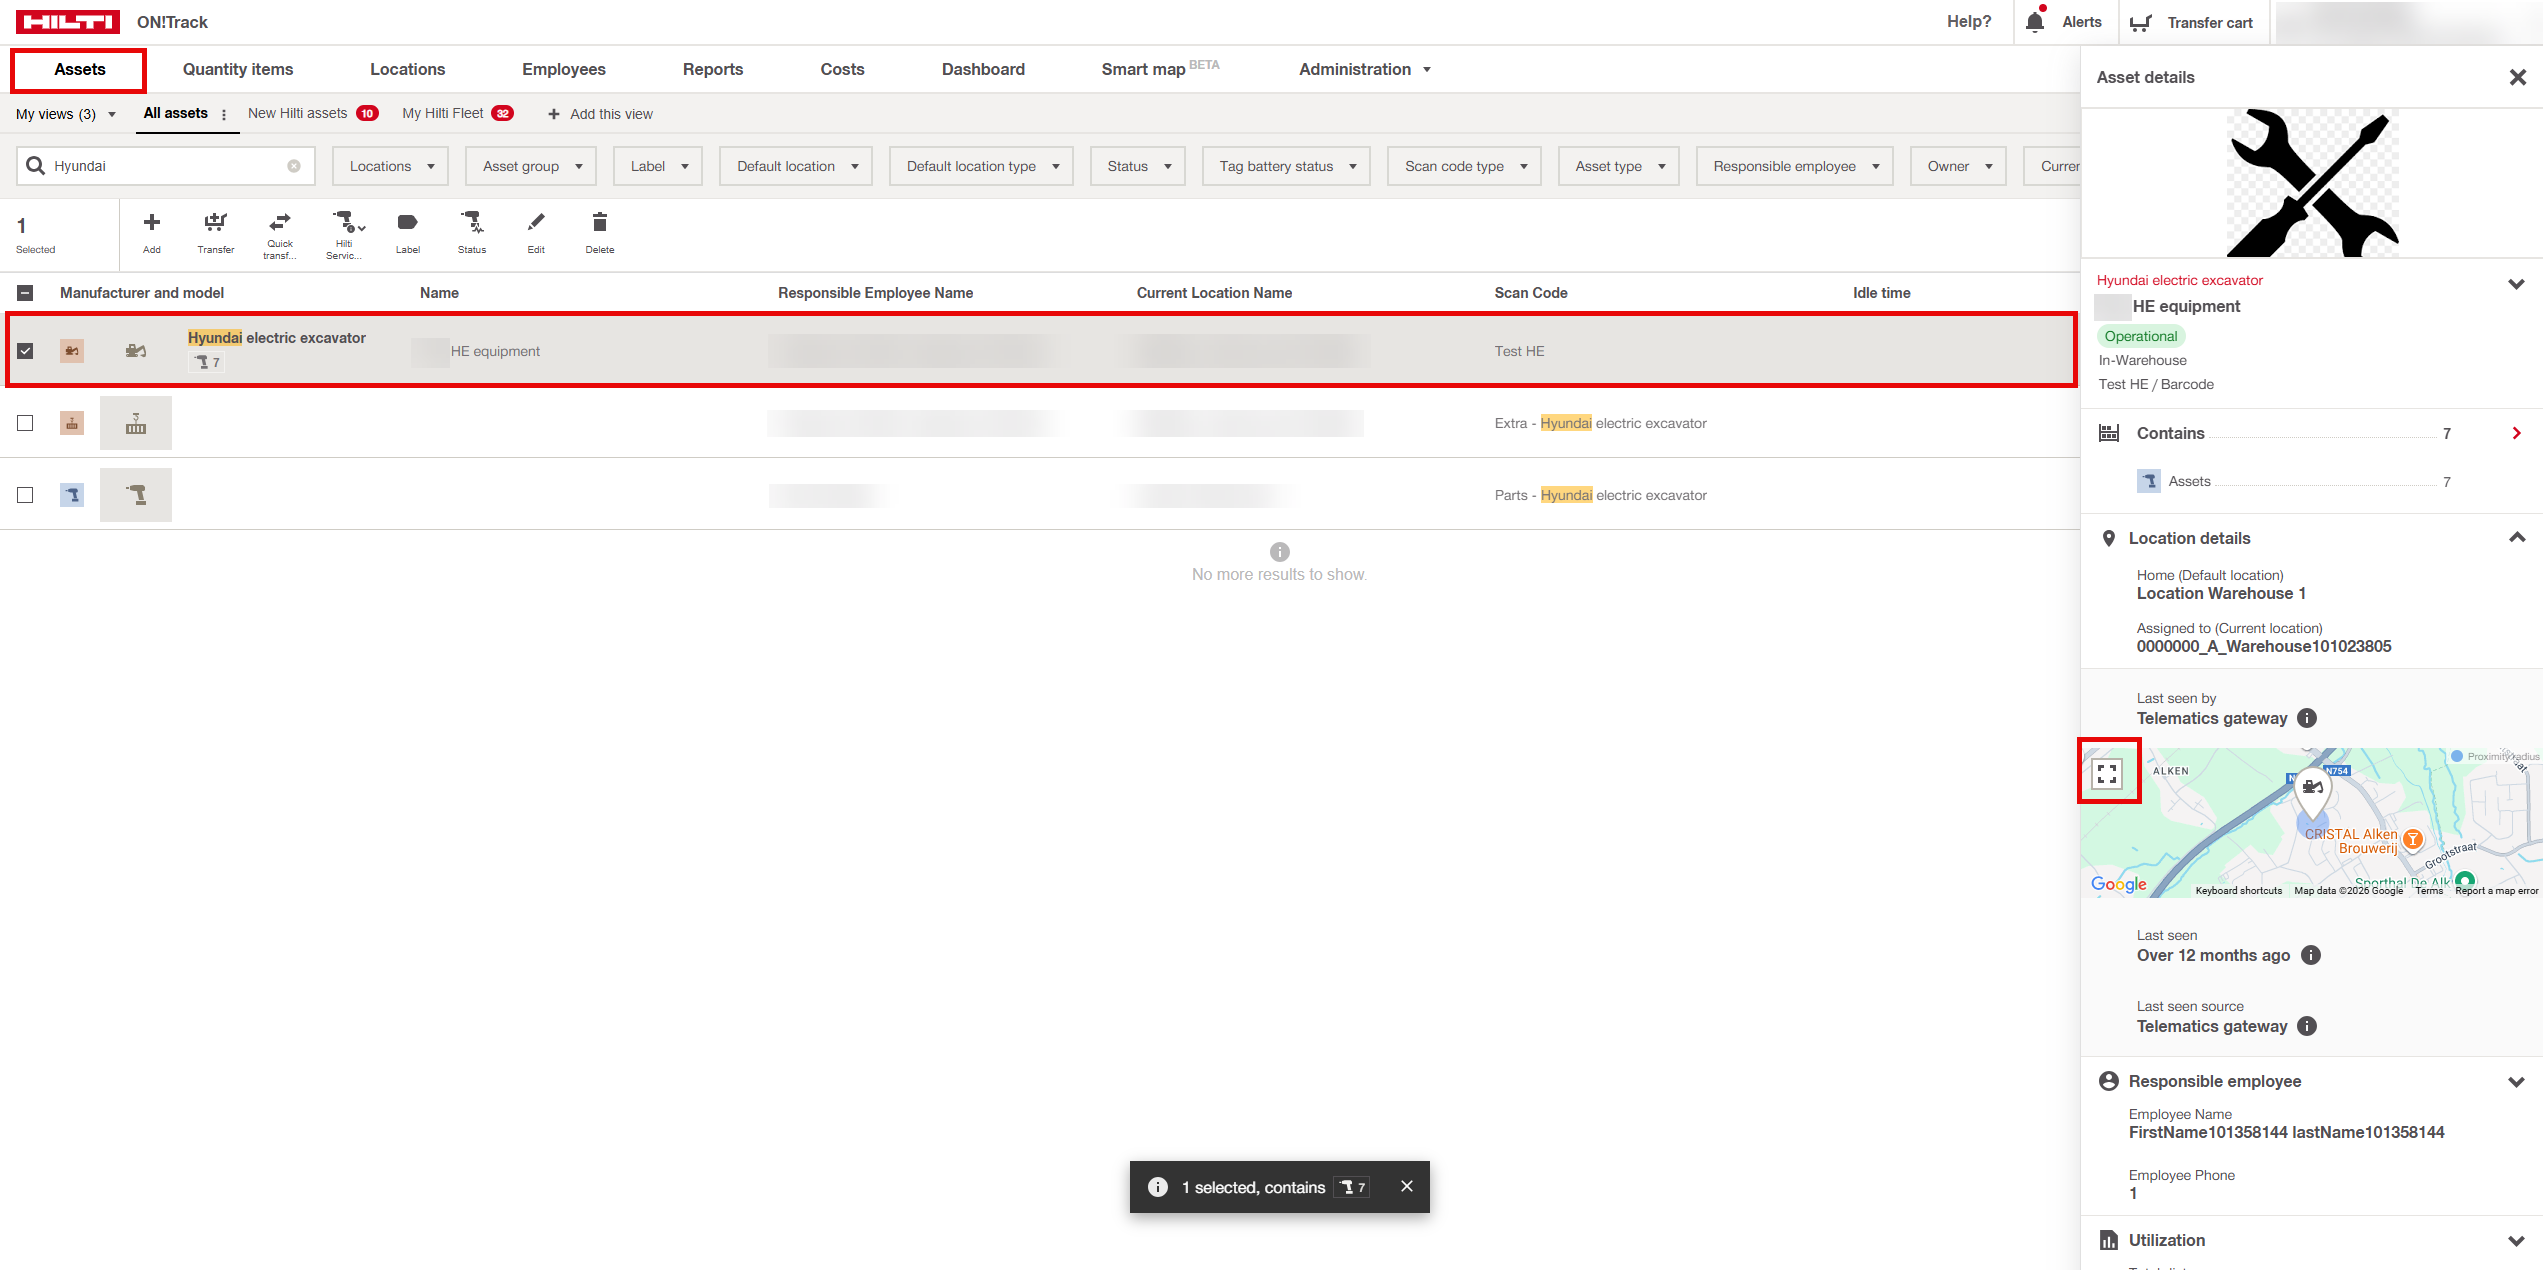Uncheck the Hyundai electric excavator row checkbox
This screenshot has height=1270, width=2543.
pyautogui.click(x=25, y=351)
